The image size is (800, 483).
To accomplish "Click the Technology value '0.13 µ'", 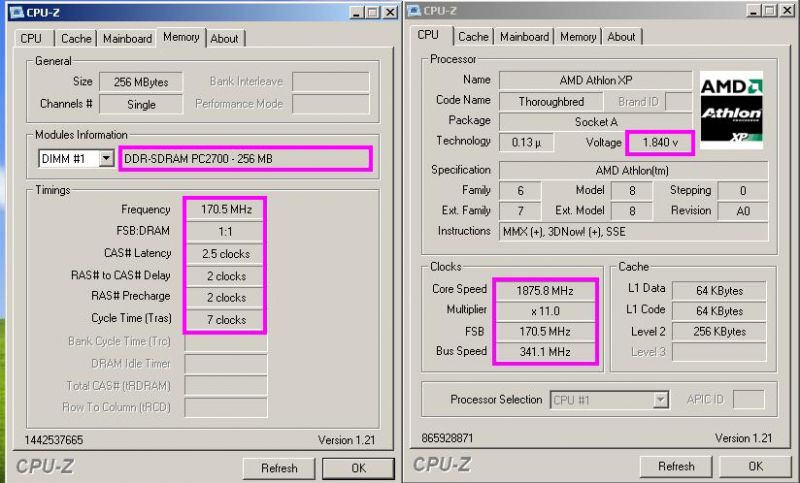I will (526, 142).
